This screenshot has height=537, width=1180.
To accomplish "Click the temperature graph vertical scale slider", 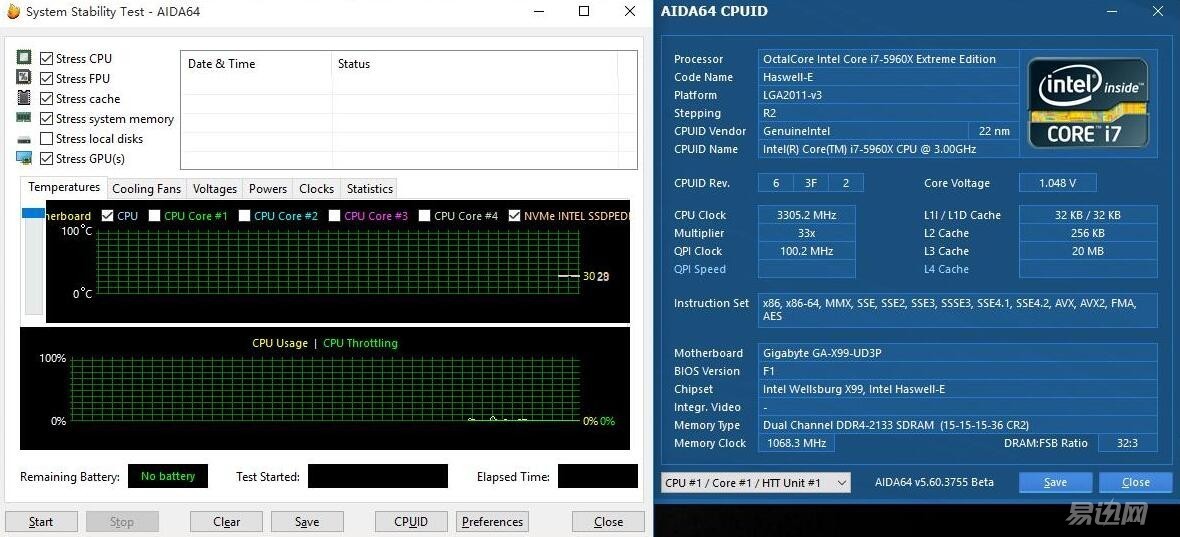I will pos(33,260).
